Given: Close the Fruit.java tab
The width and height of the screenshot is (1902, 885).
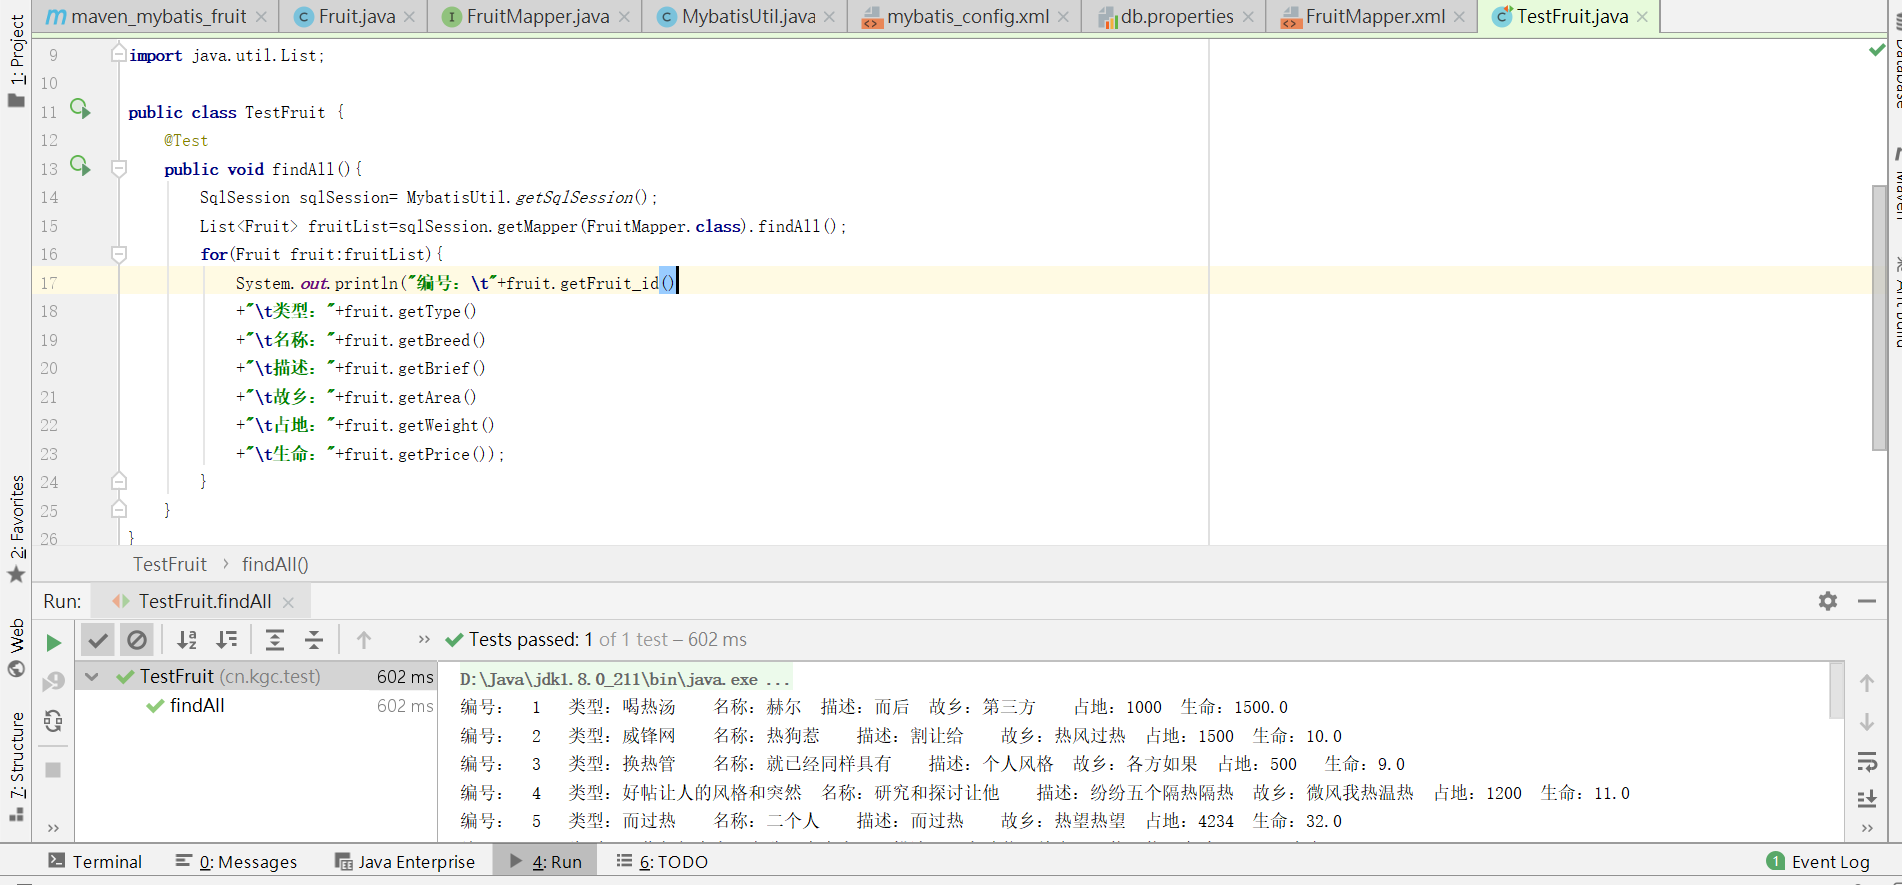Looking at the screenshot, I should (409, 17).
